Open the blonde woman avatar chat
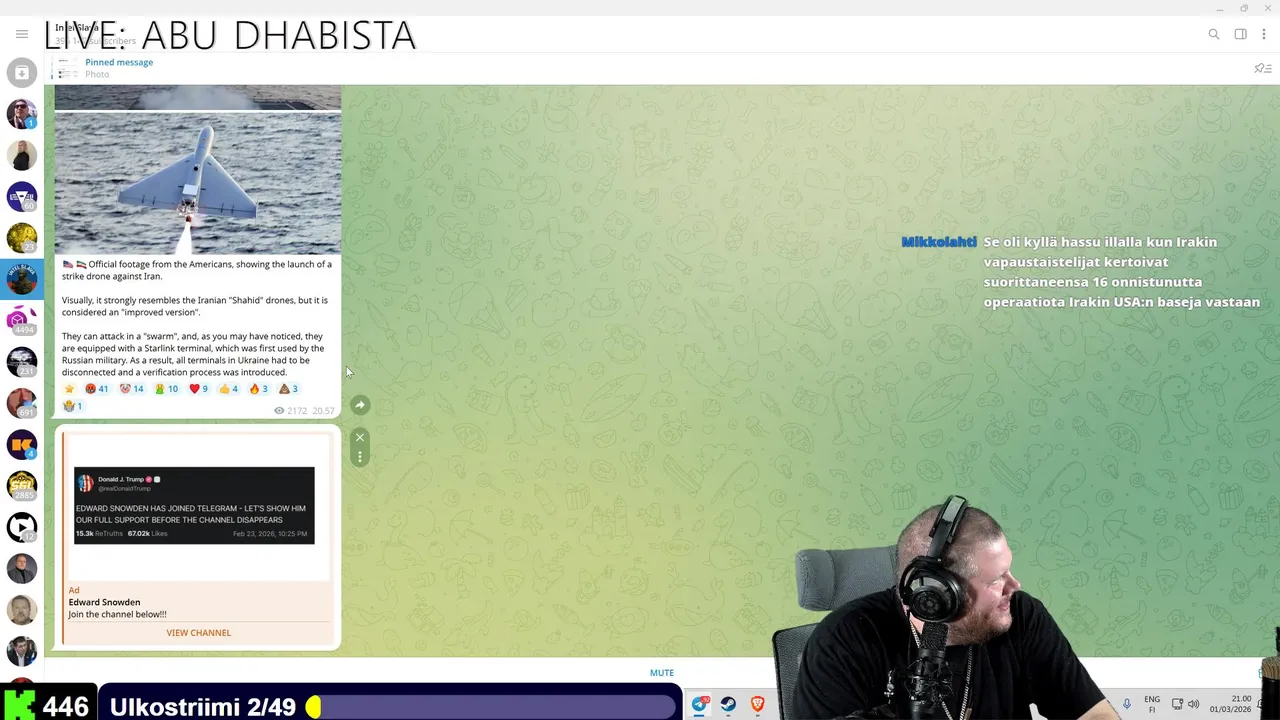Screen dimensions: 1280x720 pyautogui.click(x=22, y=155)
